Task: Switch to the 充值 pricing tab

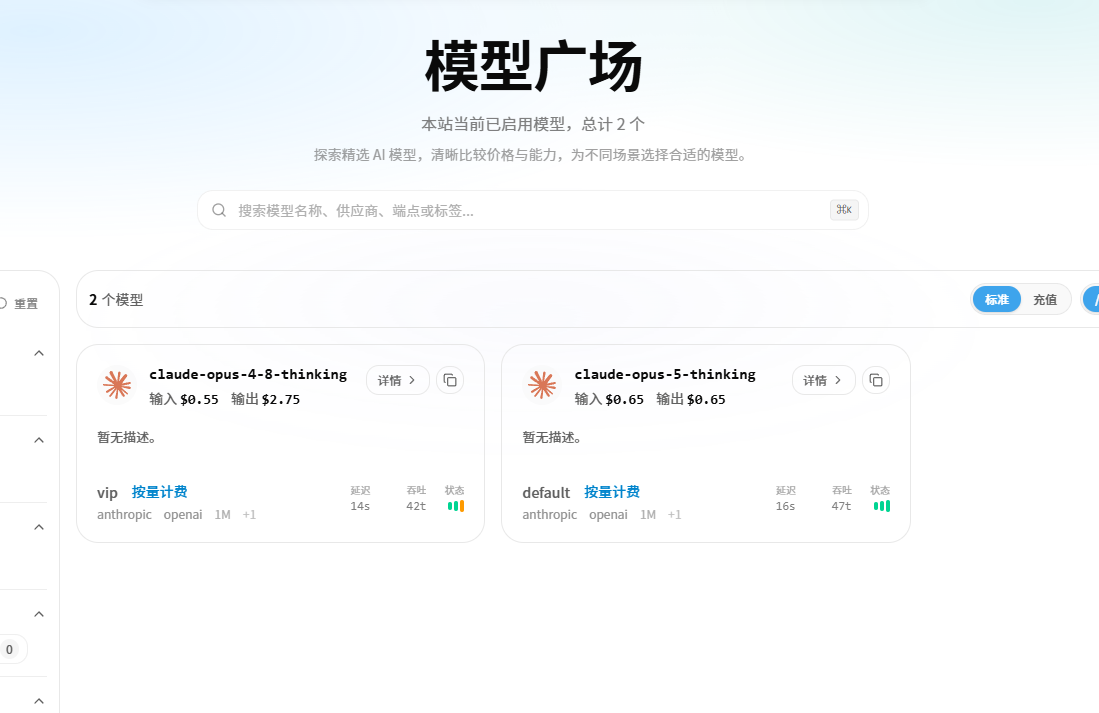Action: (x=1044, y=299)
